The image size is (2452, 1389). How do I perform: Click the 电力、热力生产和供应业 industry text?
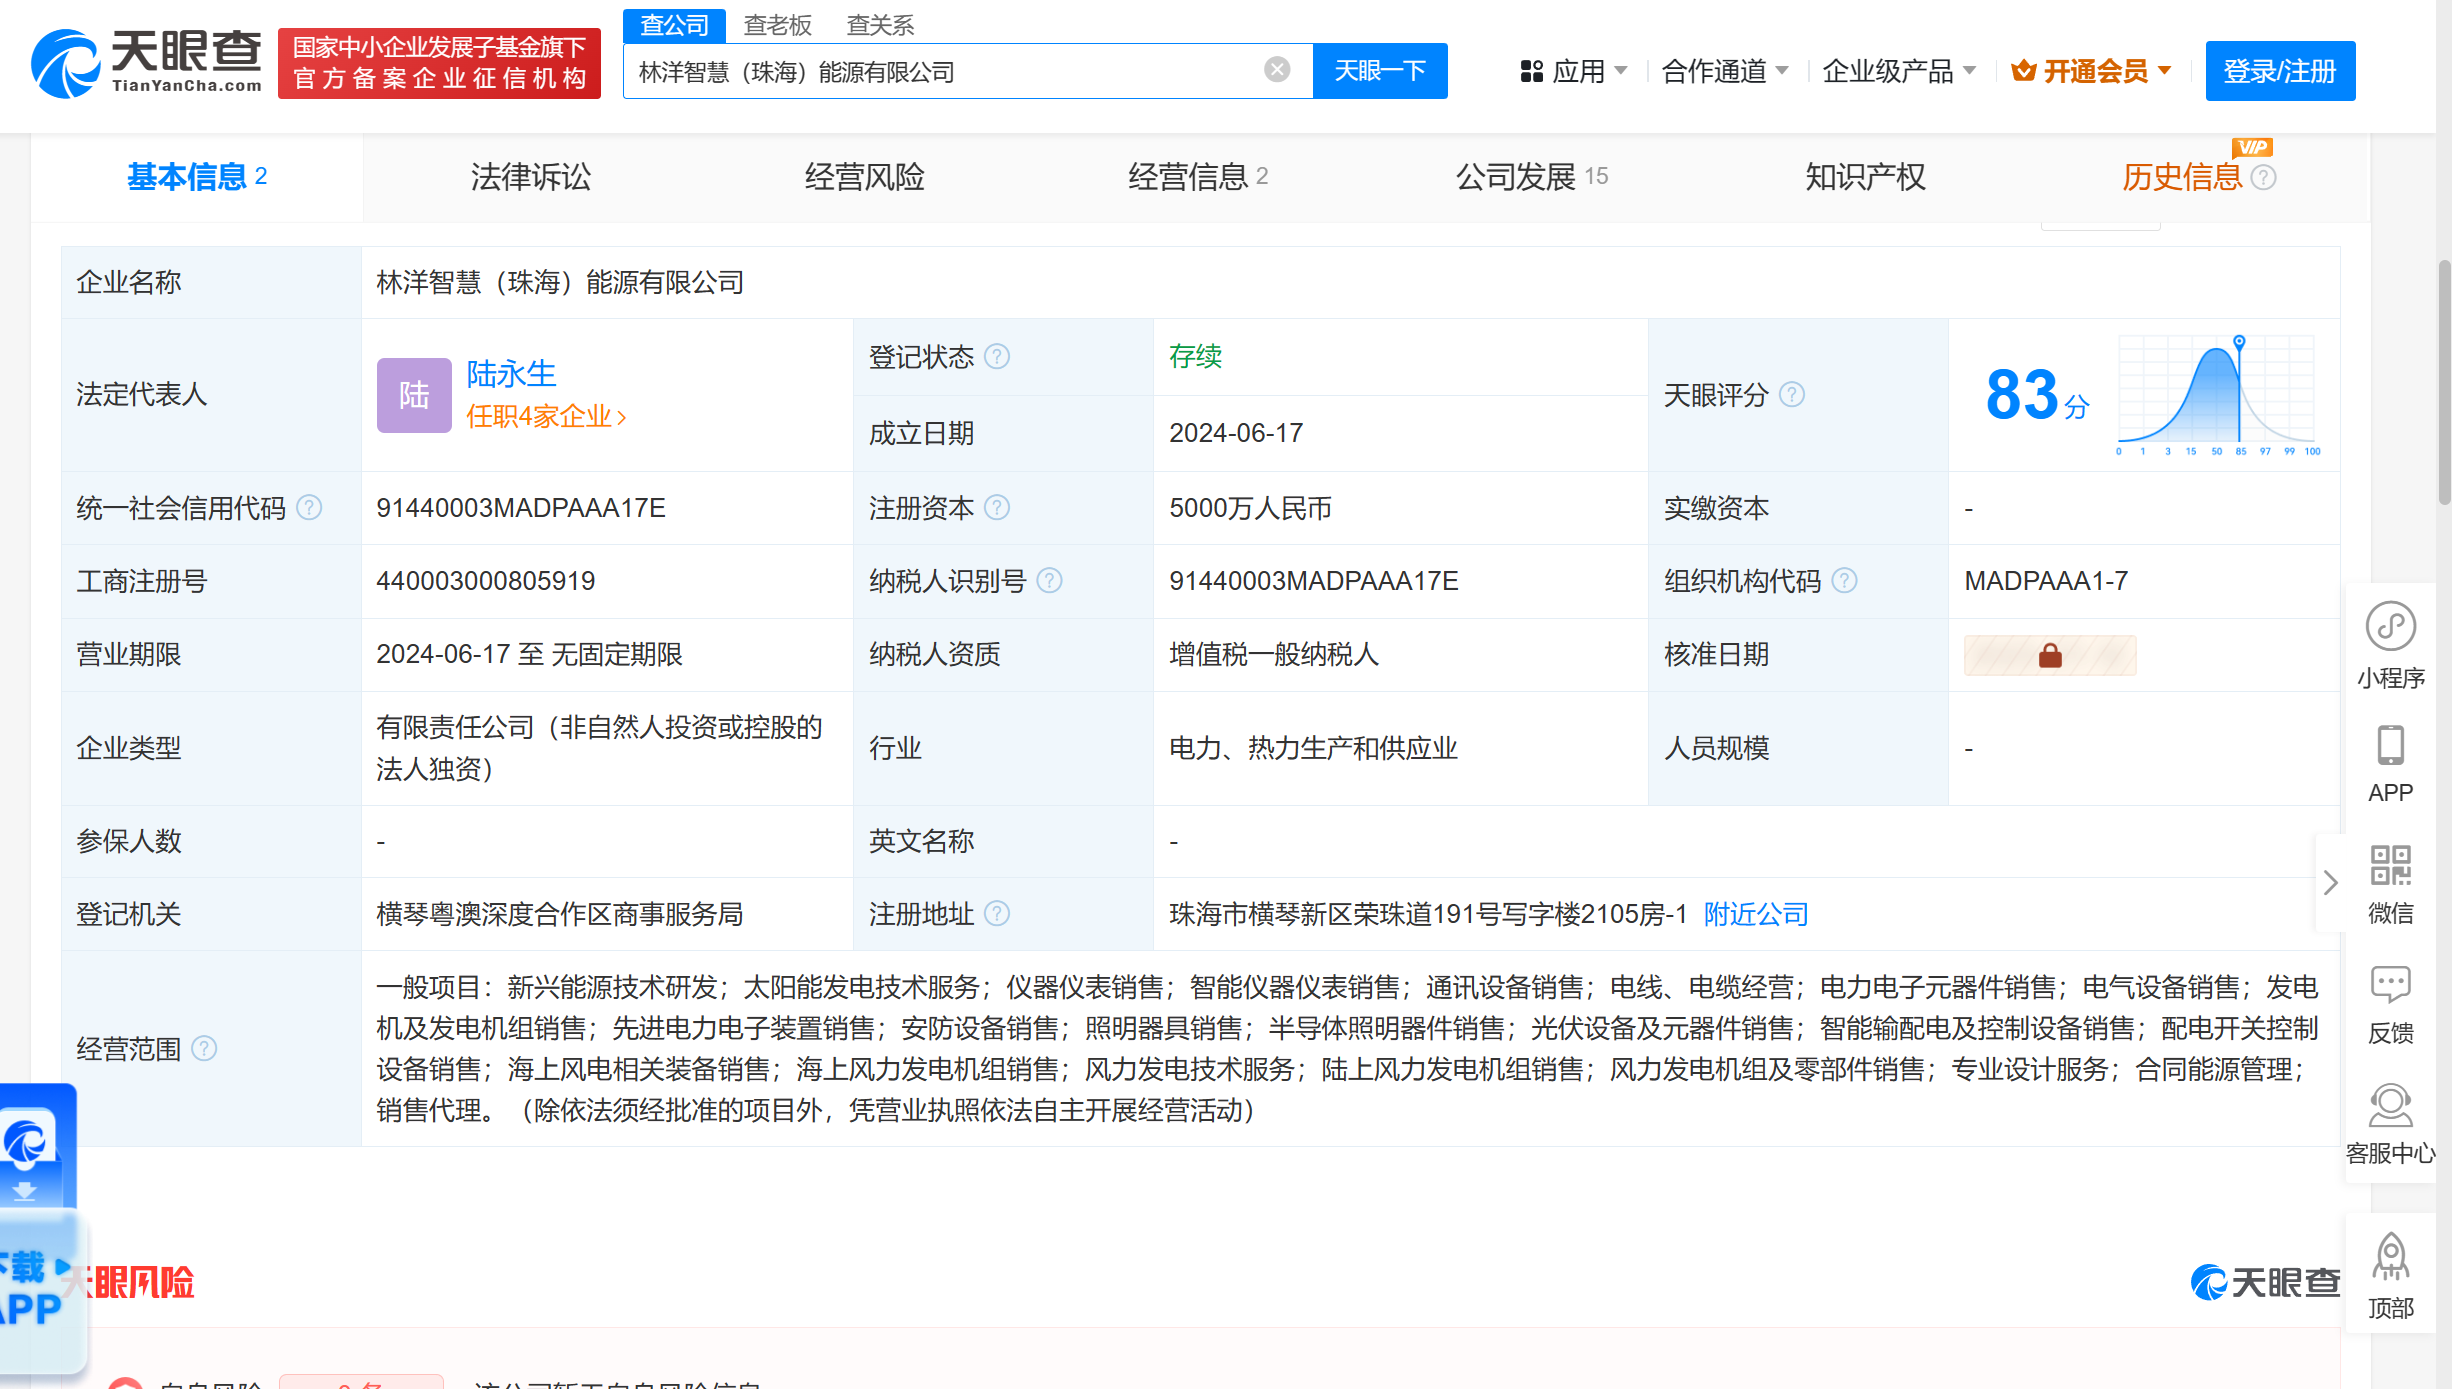tap(1314, 748)
